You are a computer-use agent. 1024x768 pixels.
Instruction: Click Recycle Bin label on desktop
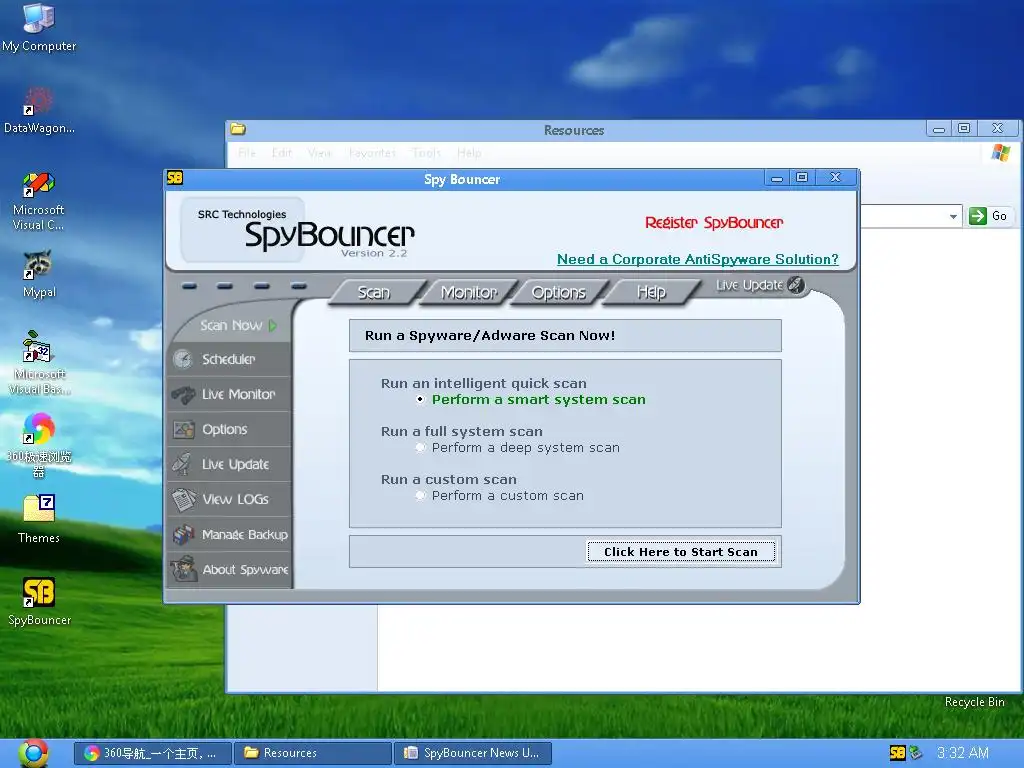(x=974, y=702)
